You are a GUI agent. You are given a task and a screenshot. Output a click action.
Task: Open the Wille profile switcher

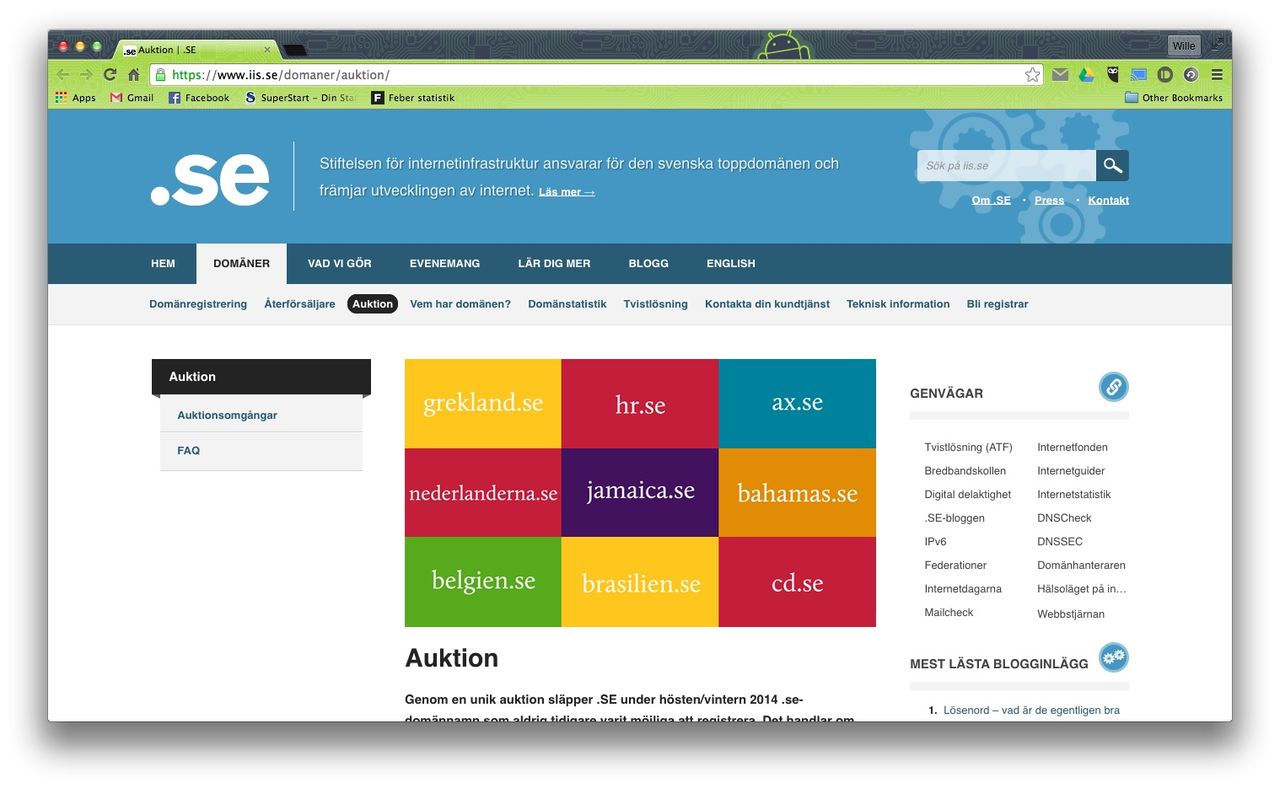point(1183,46)
